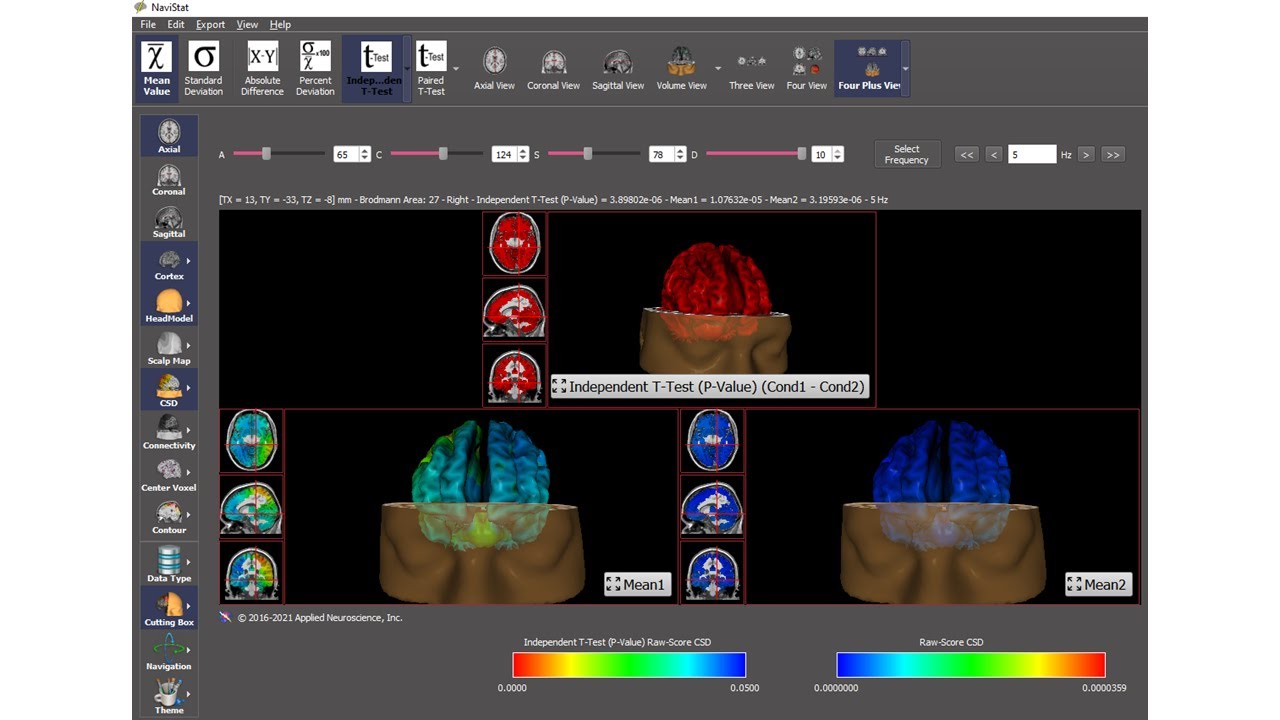
Task: Jump to first frequency with << button
Action: [967, 155]
